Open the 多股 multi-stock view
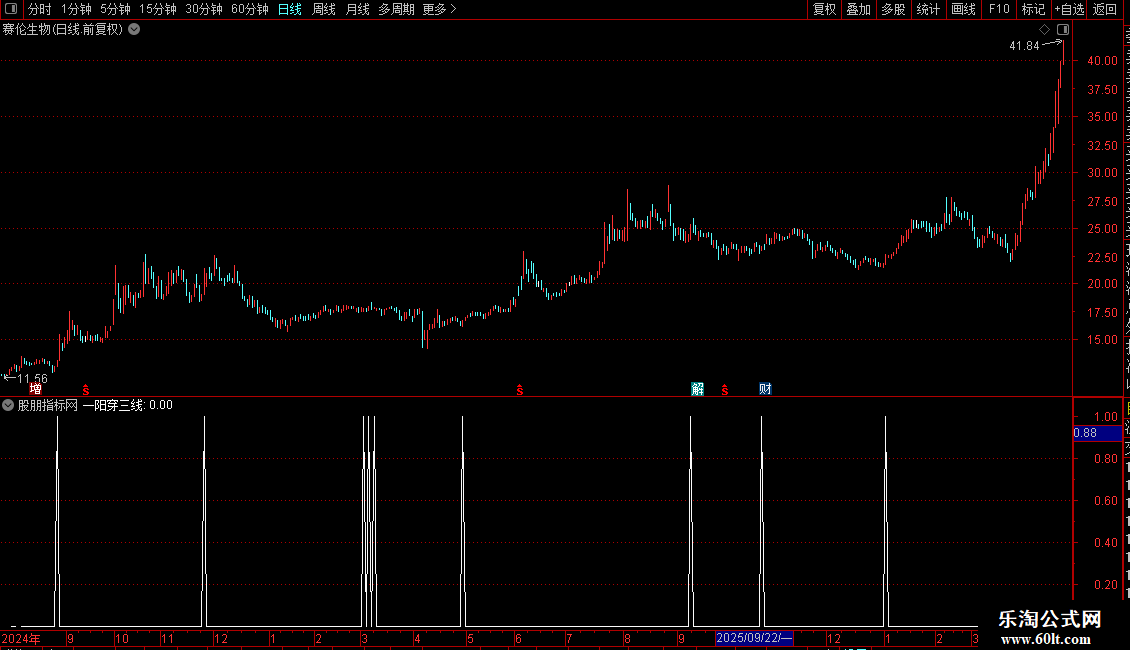The width and height of the screenshot is (1130, 650). coord(893,9)
